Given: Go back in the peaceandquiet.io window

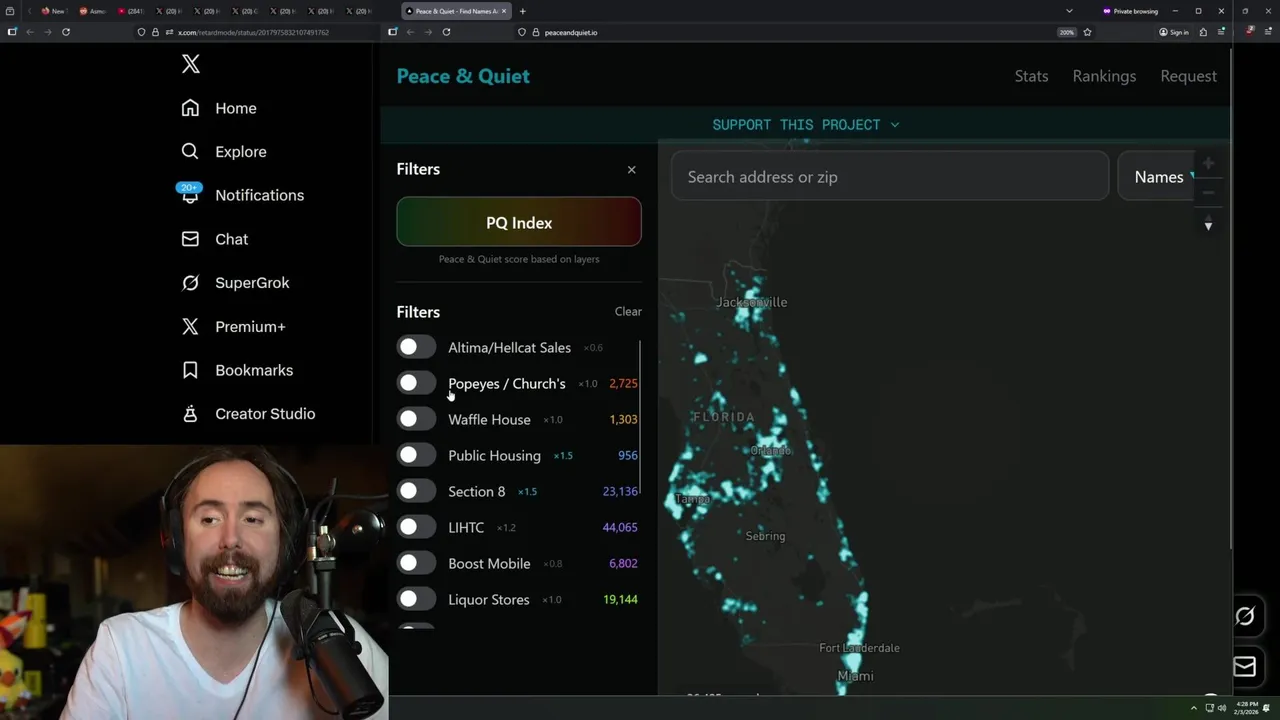Looking at the screenshot, I should (x=410, y=32).
